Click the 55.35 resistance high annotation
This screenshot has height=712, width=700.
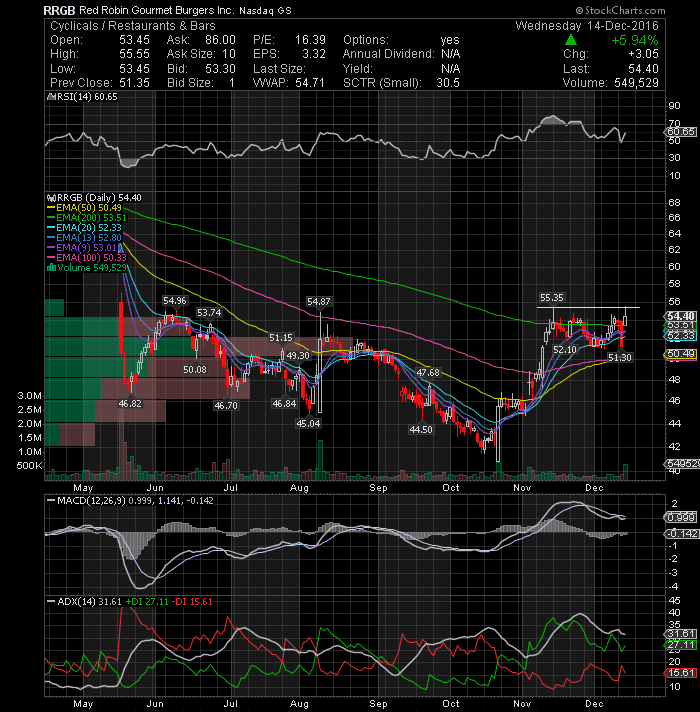[x=552, y=297]
